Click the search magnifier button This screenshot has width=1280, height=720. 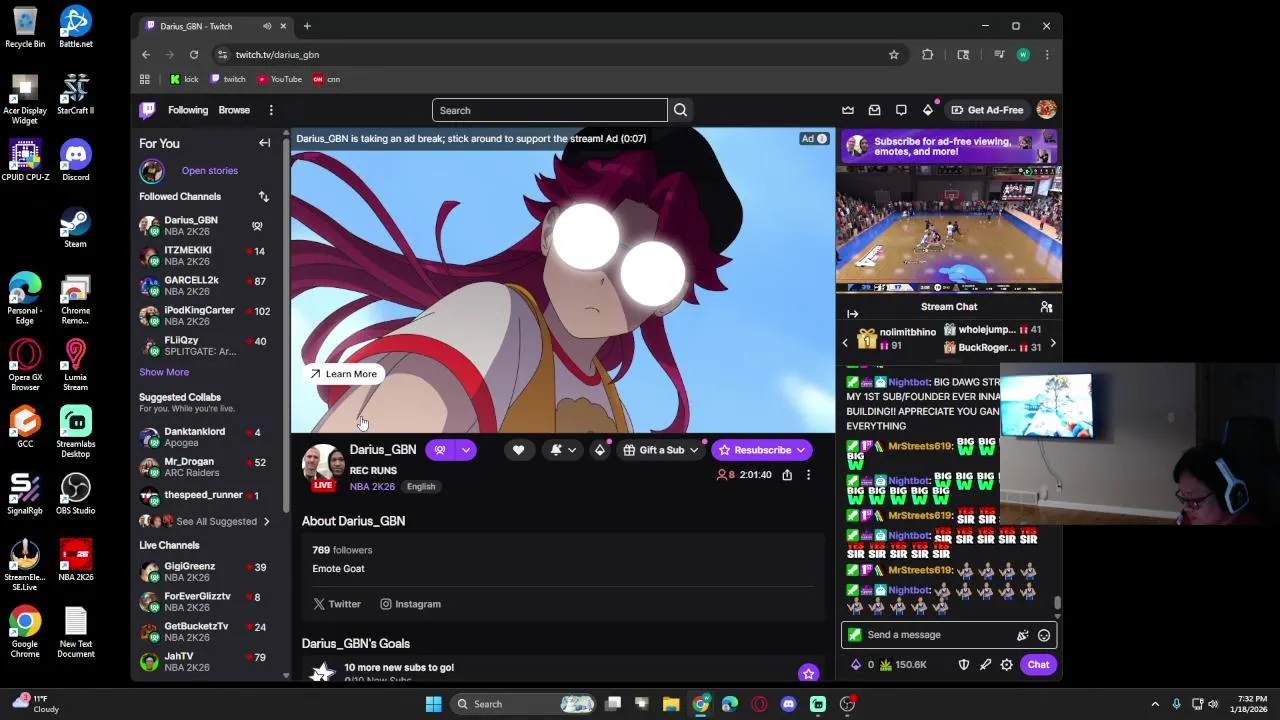(x=680, y=110)
